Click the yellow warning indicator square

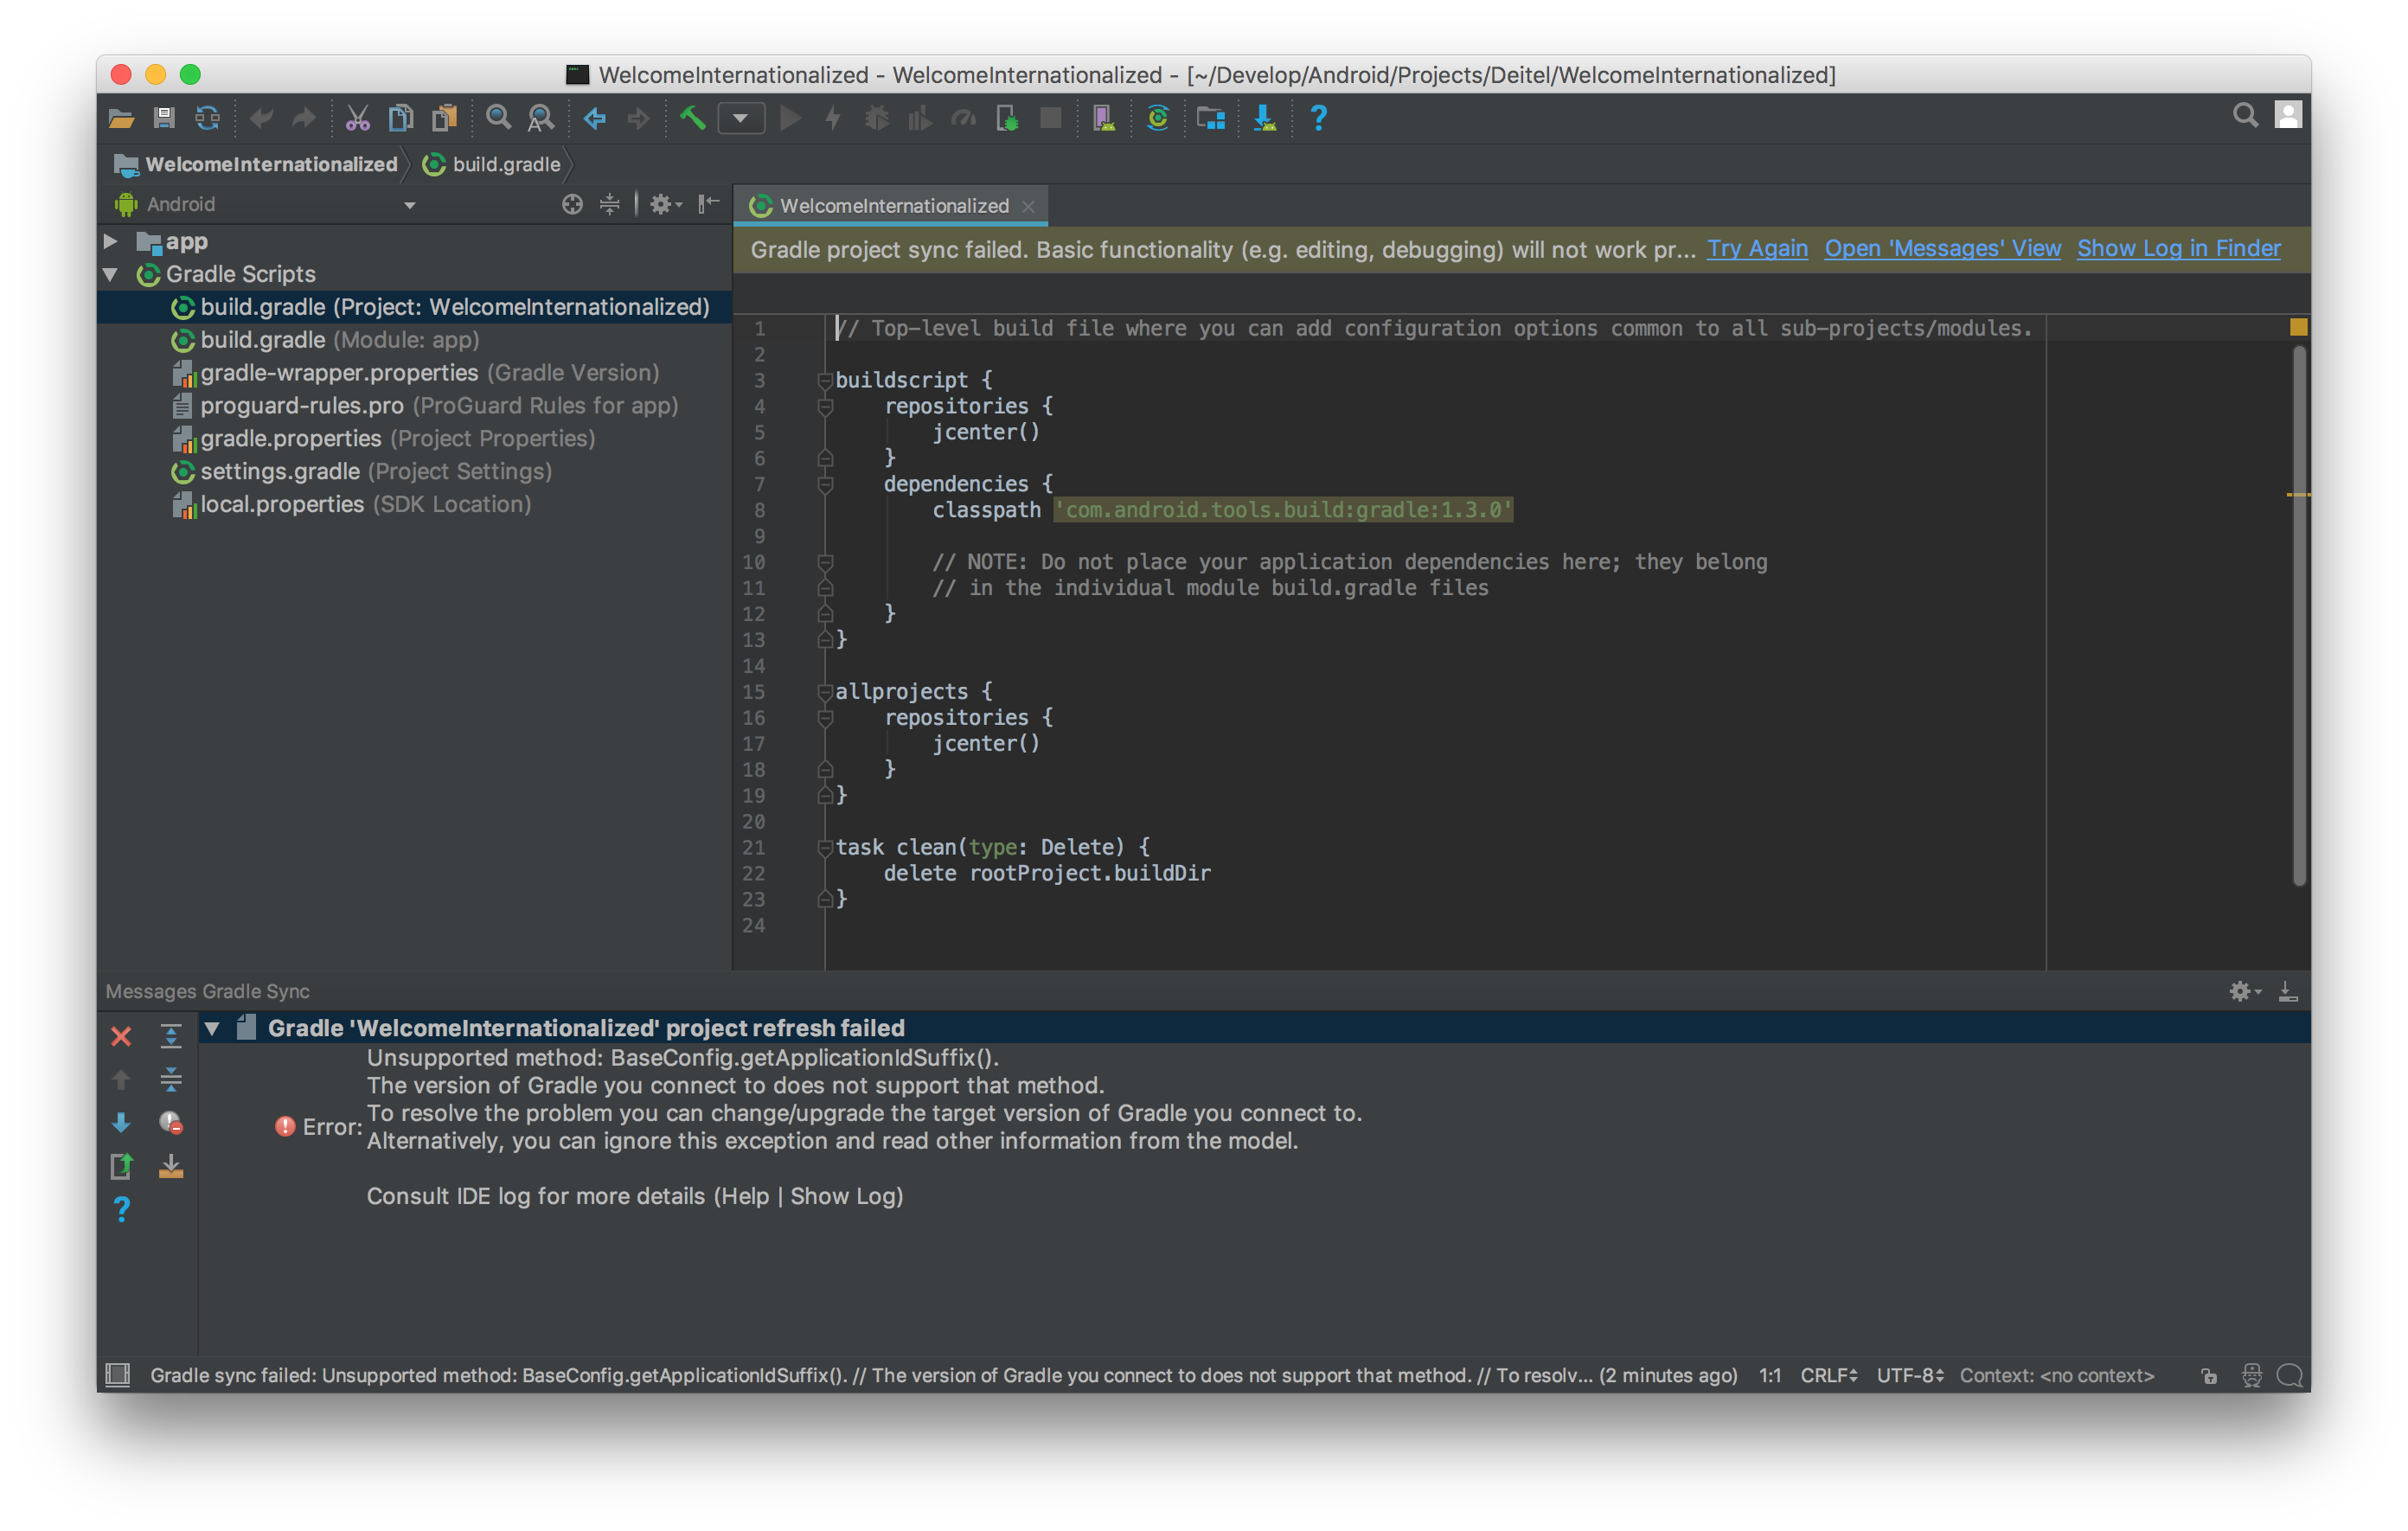2298,327
